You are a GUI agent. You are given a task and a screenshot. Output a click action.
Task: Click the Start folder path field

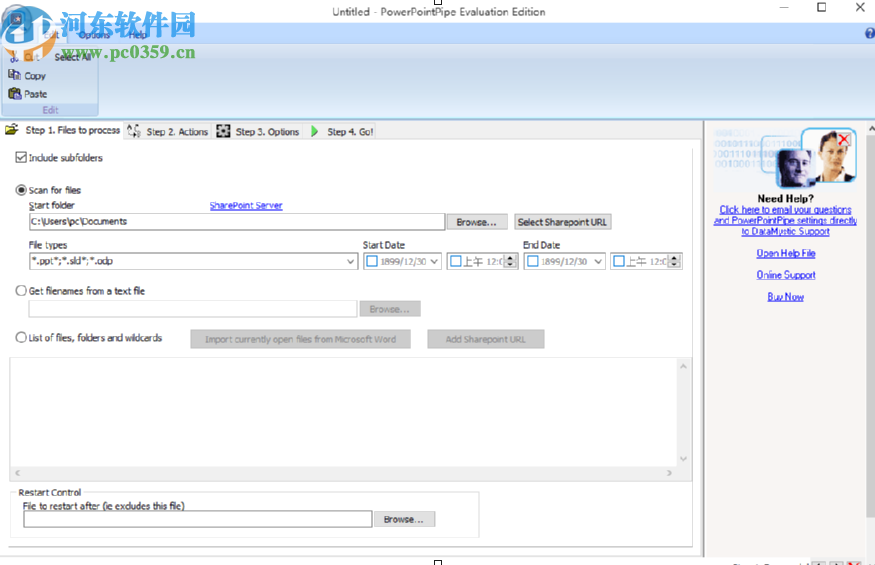[236, 222]
